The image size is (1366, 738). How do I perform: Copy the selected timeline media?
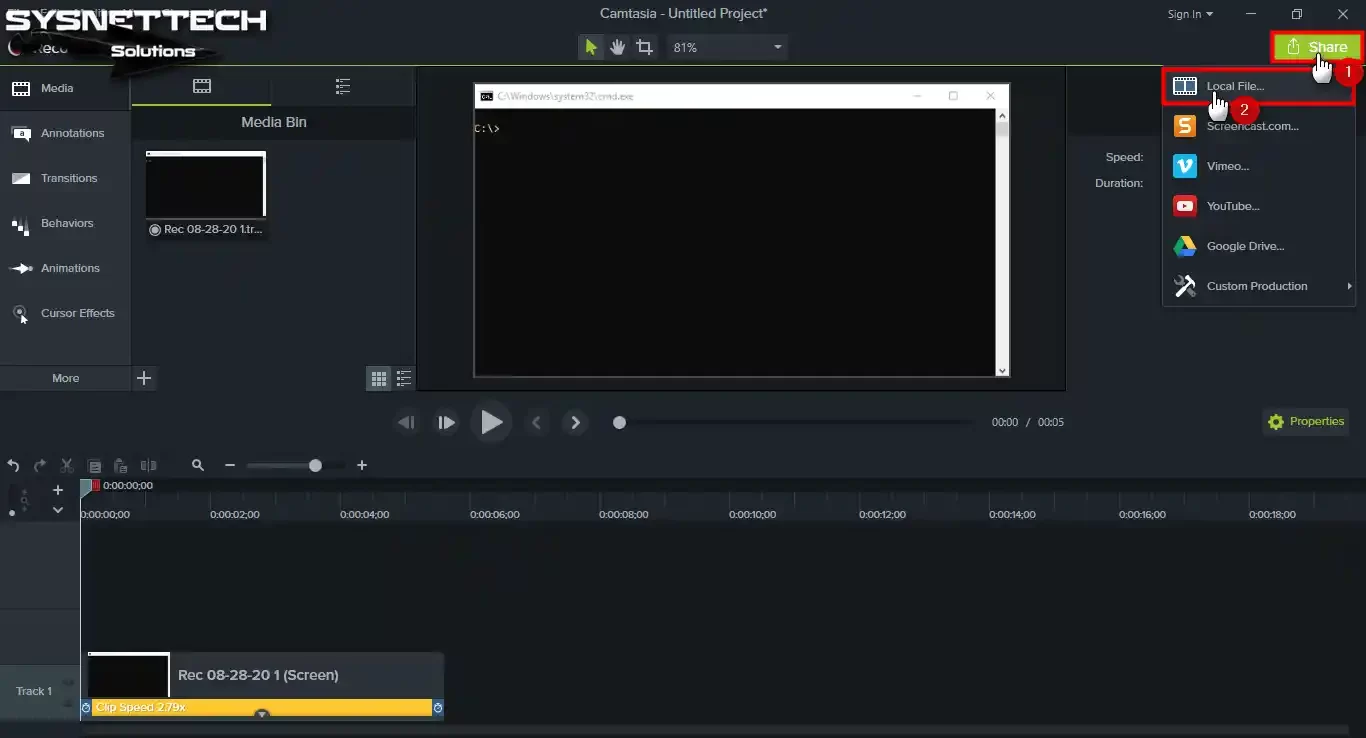pyautogui.click(x=94, y=466)
